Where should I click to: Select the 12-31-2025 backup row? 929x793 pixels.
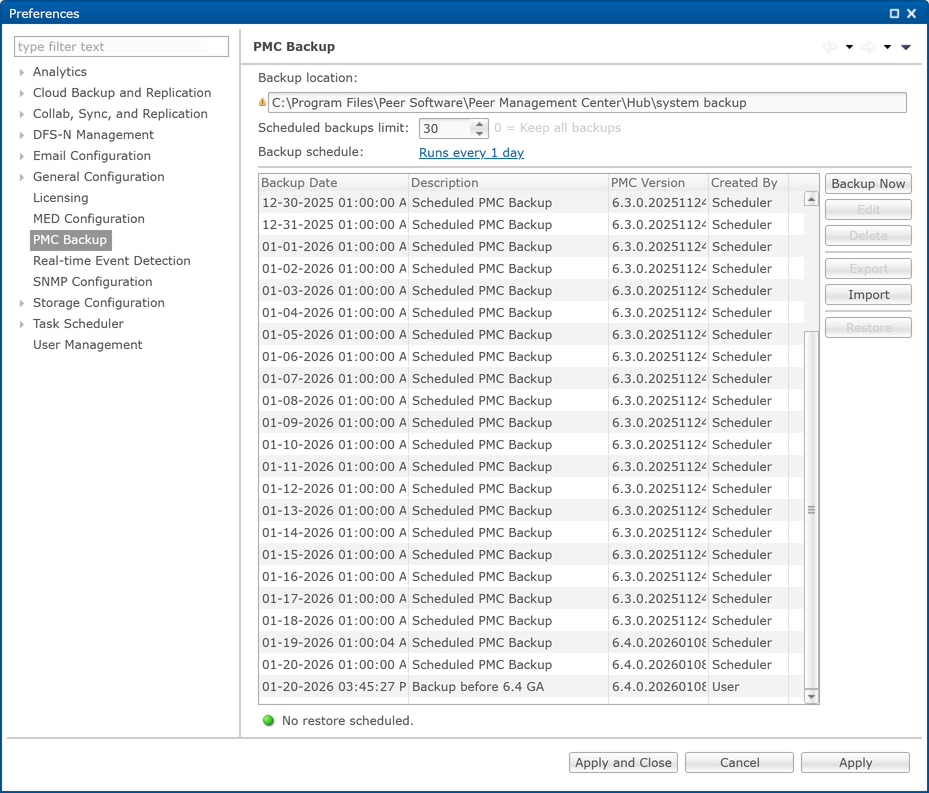point(531,225)
